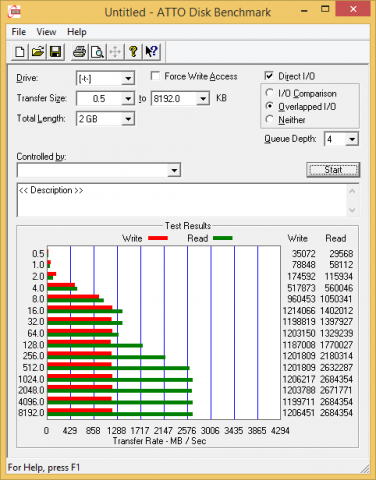Select the I/O Comparison radio button

pos(269,93)
